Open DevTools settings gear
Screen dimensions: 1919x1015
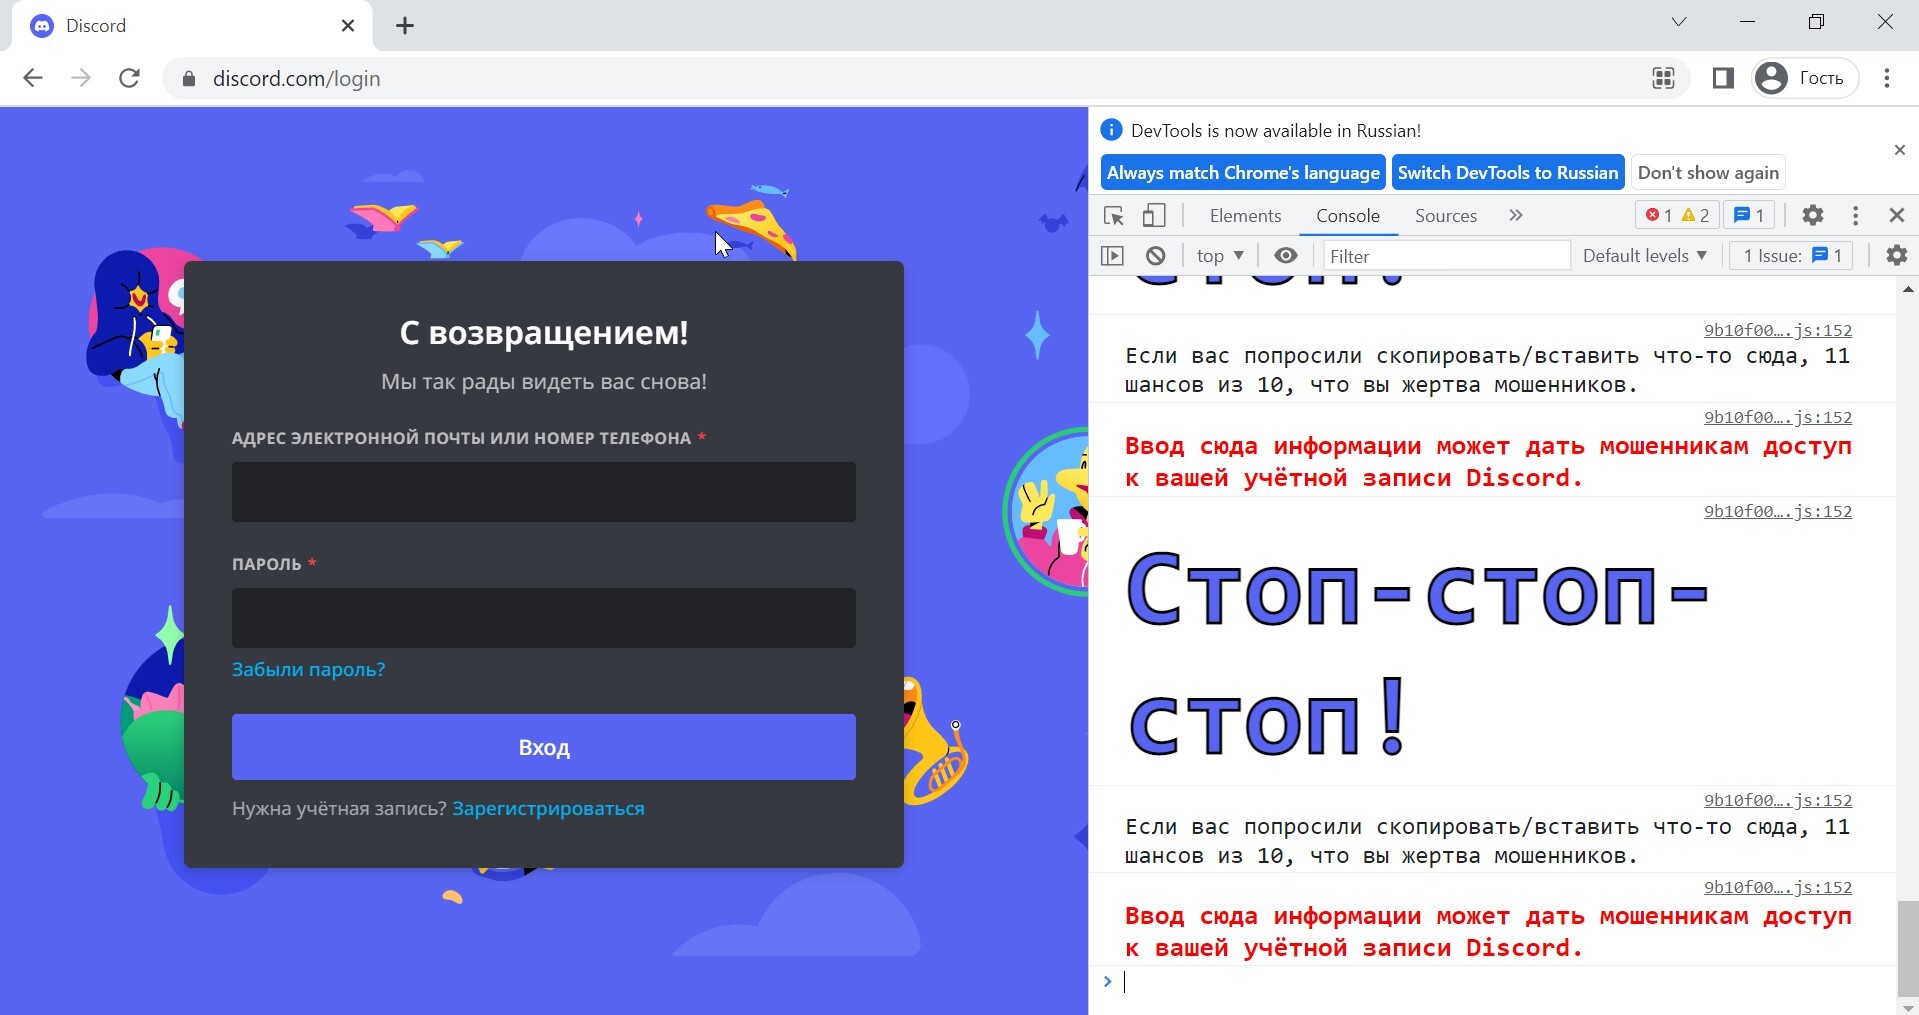click(1813, 216)
